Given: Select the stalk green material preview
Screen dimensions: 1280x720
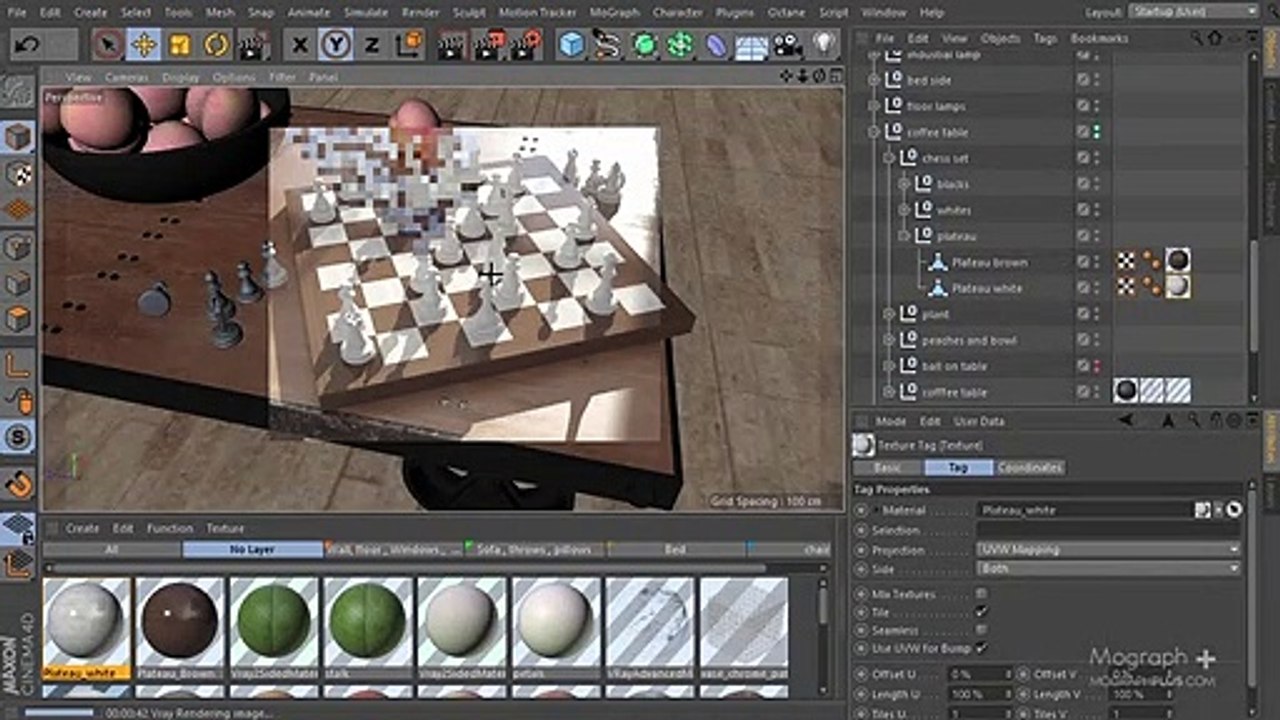Looking at the screenshot, I should (x=367, y=620).
